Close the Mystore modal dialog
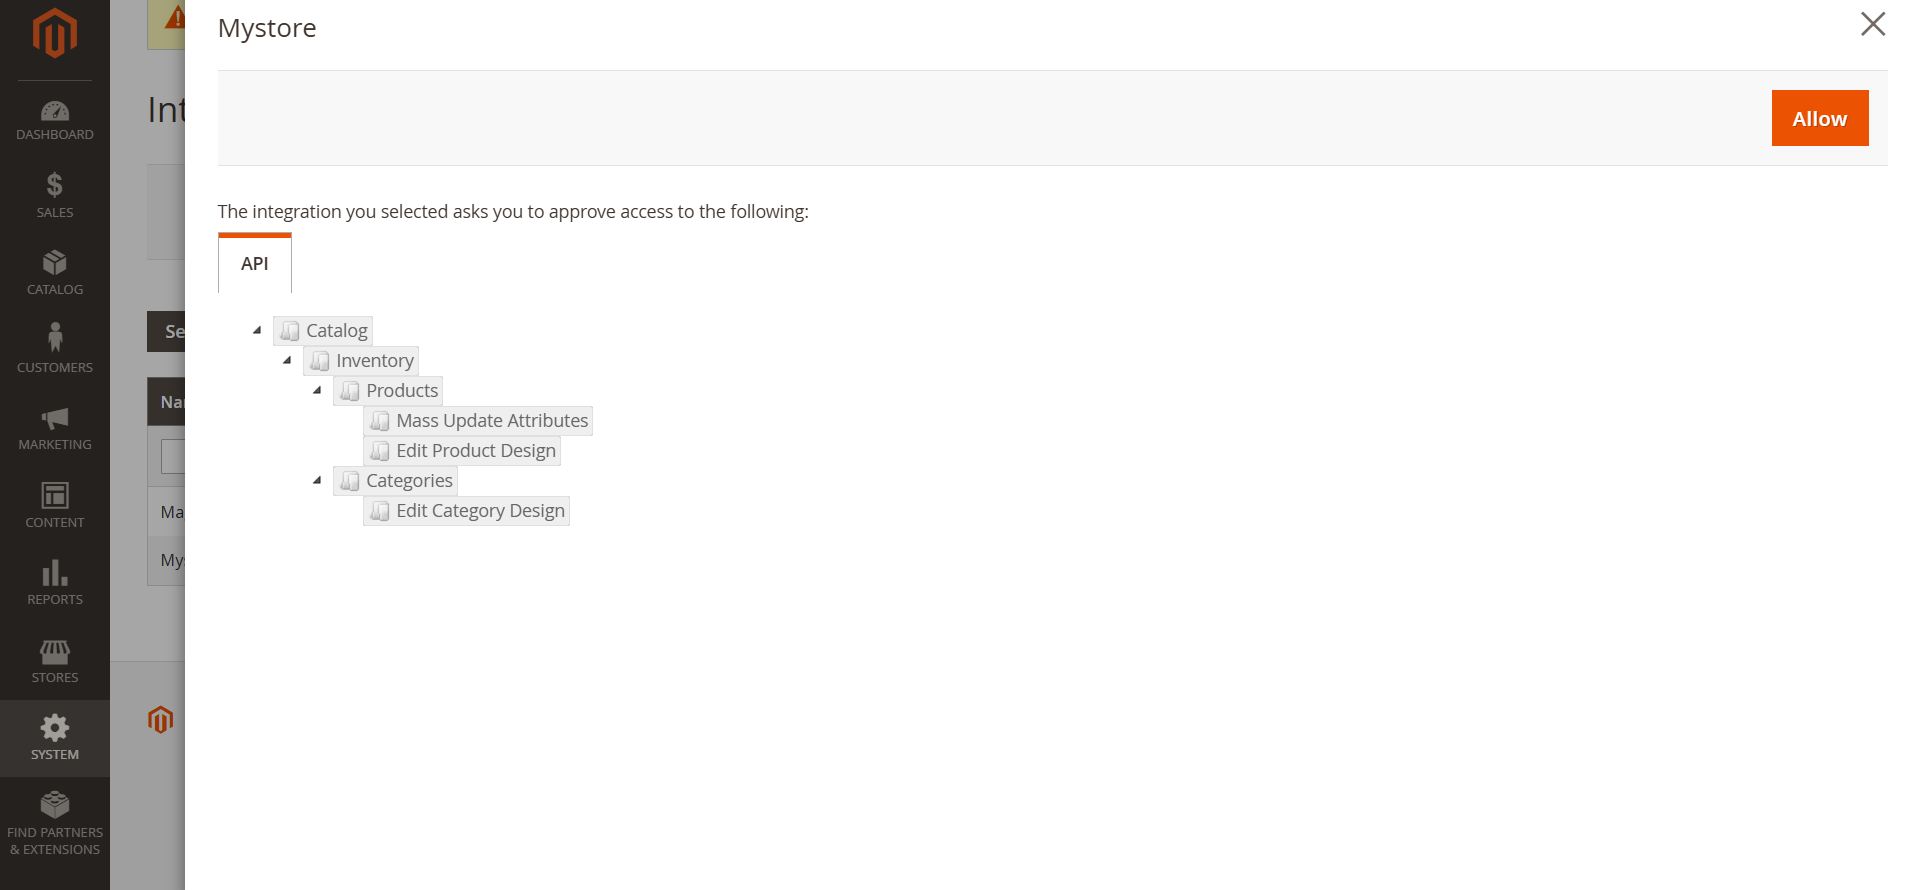The height and width of the screenshot is (890, 1919). [1872, 24]
